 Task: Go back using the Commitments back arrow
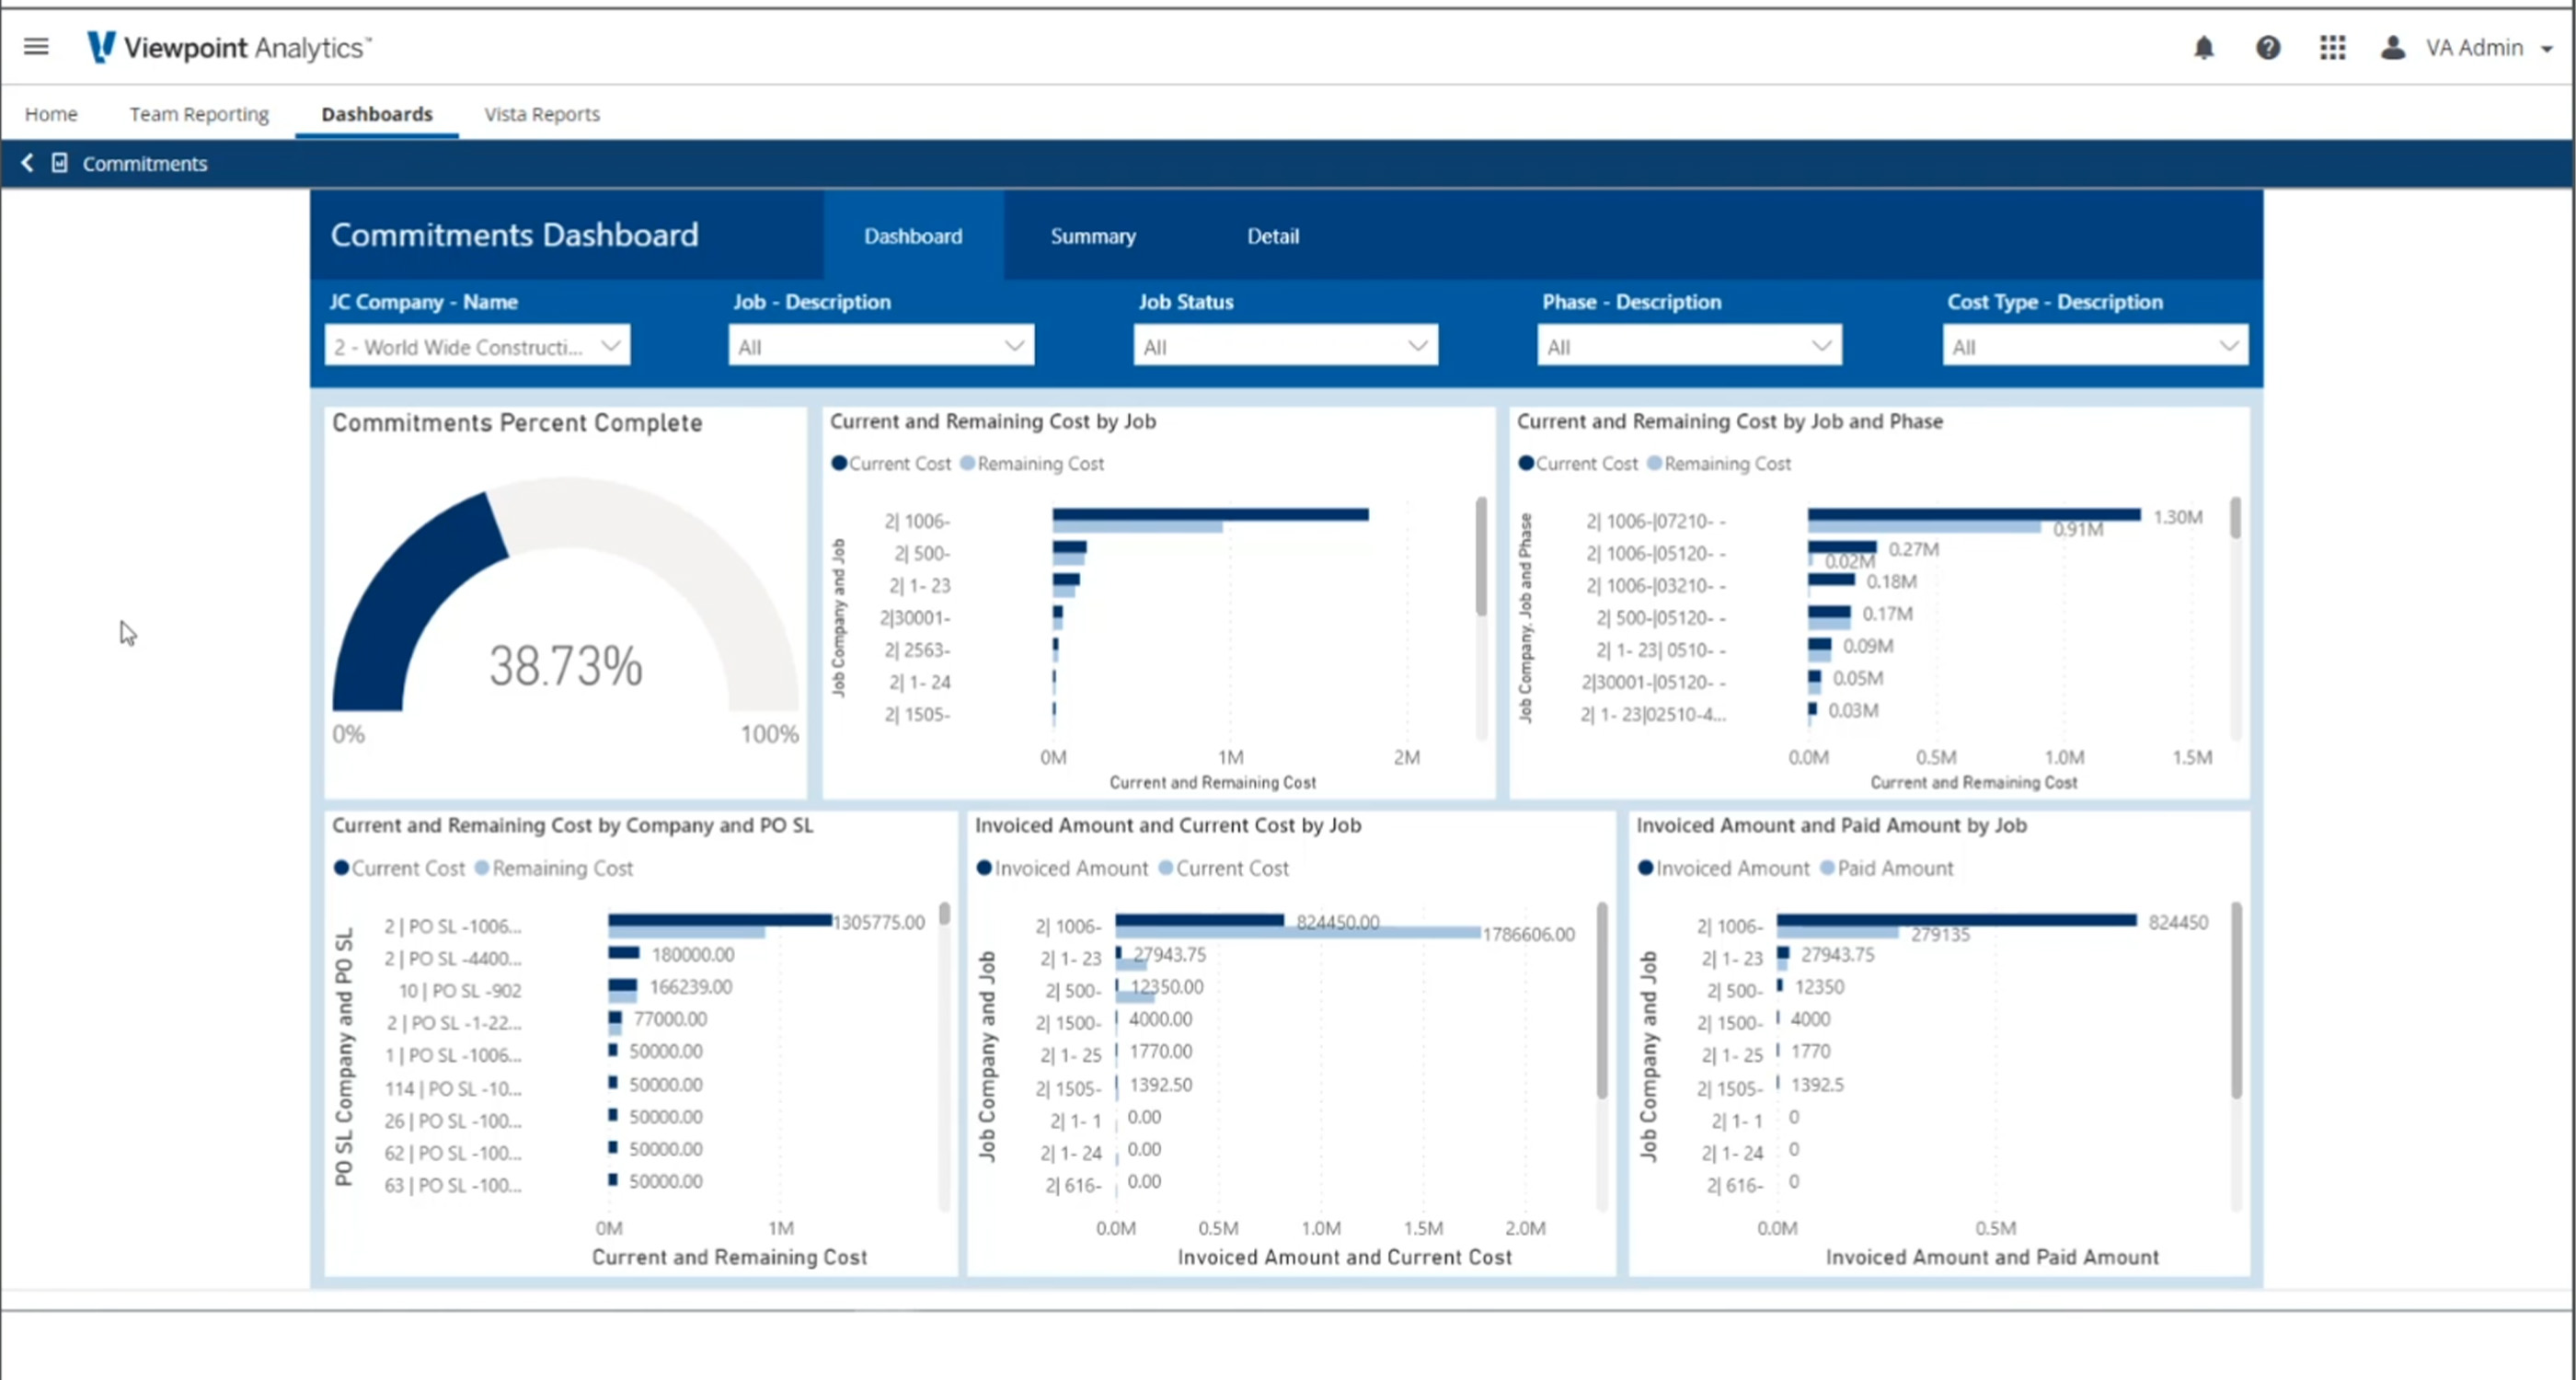(27, 163)
